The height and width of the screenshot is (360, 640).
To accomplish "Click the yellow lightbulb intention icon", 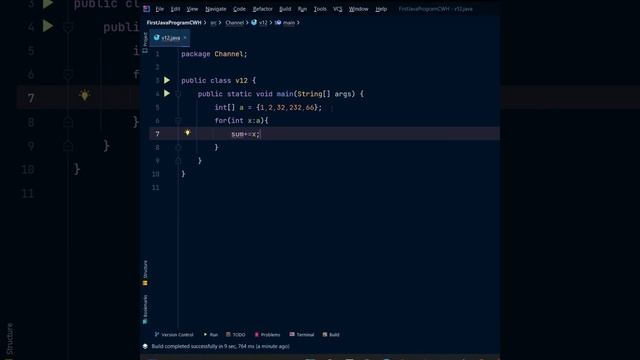I will pos(187,133).
